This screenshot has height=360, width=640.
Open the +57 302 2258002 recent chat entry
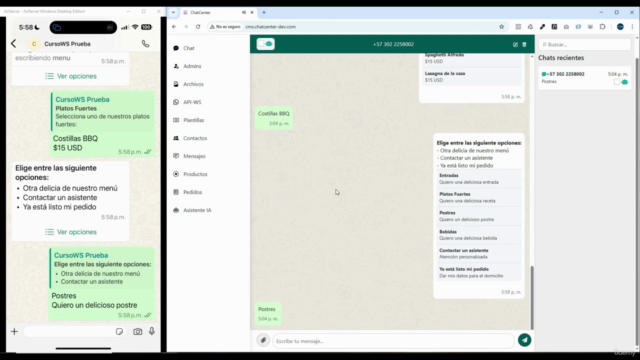point(584,78)
